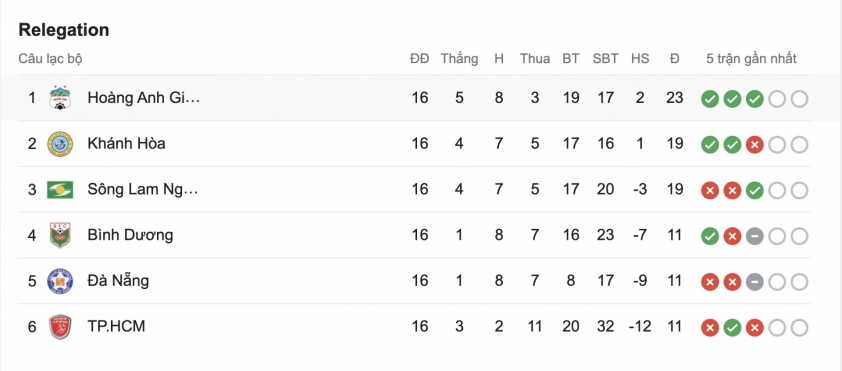Click Đà Nẵng's gray draw result icon
This screenshot has height=371, width=842.
pyautogui.click(x=754, y=282)
